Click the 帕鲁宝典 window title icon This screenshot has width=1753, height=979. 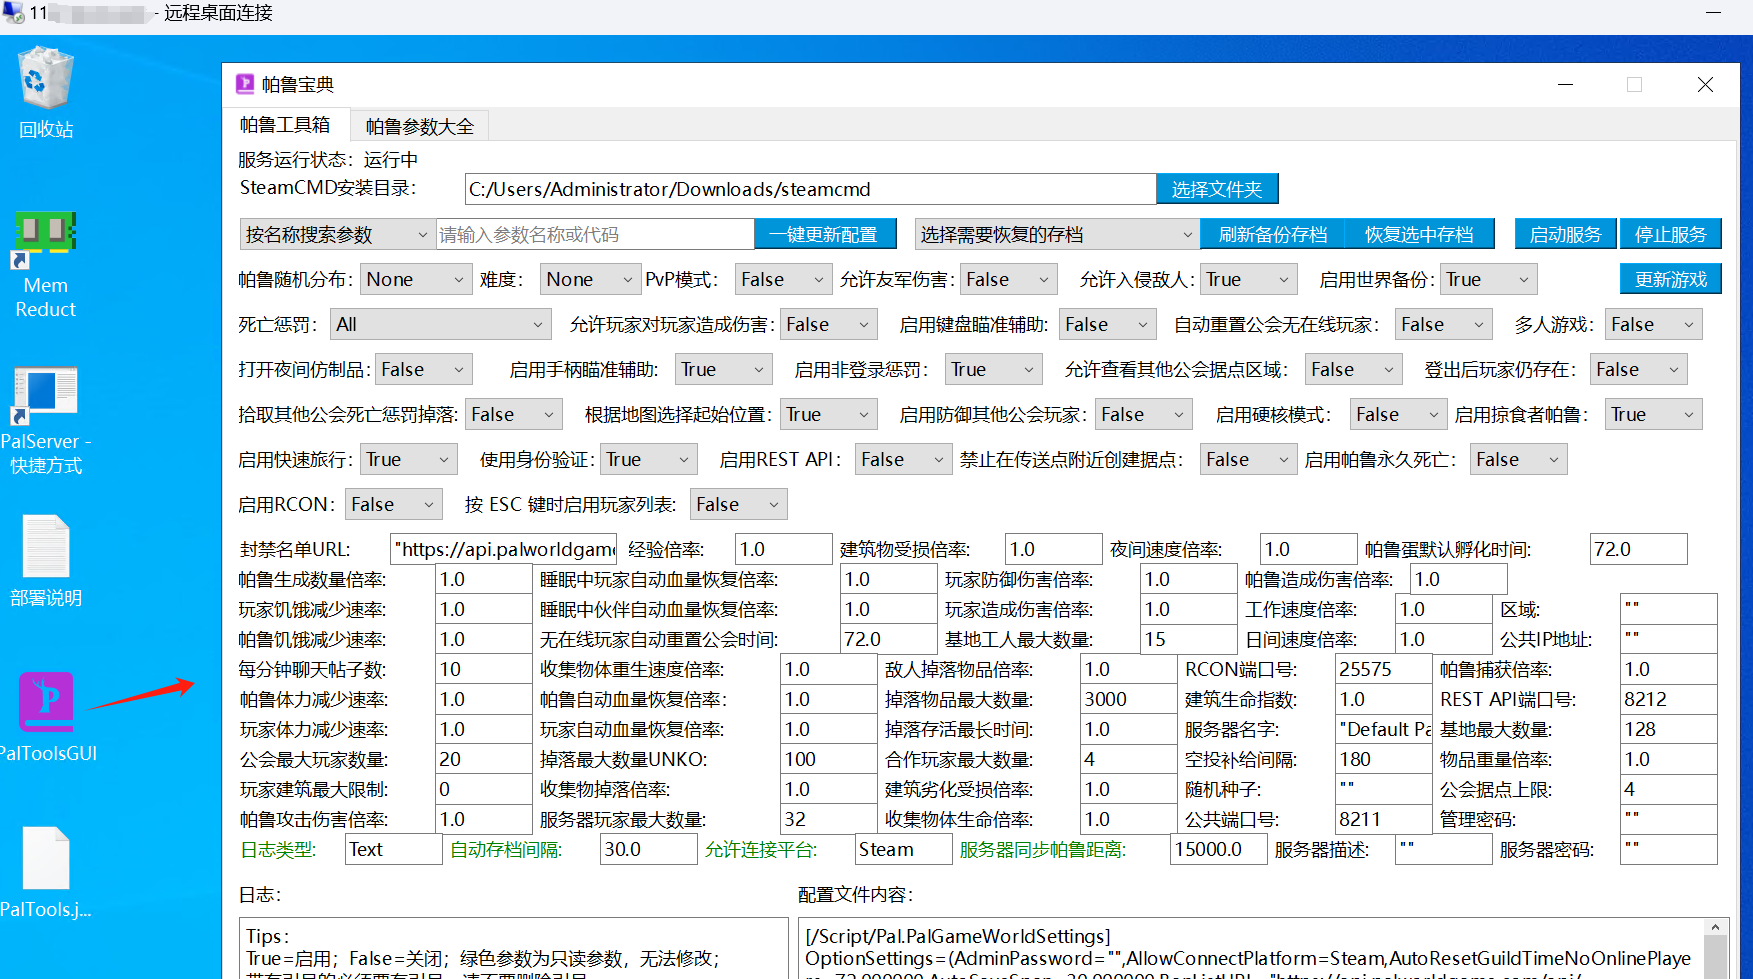[245, 84]
